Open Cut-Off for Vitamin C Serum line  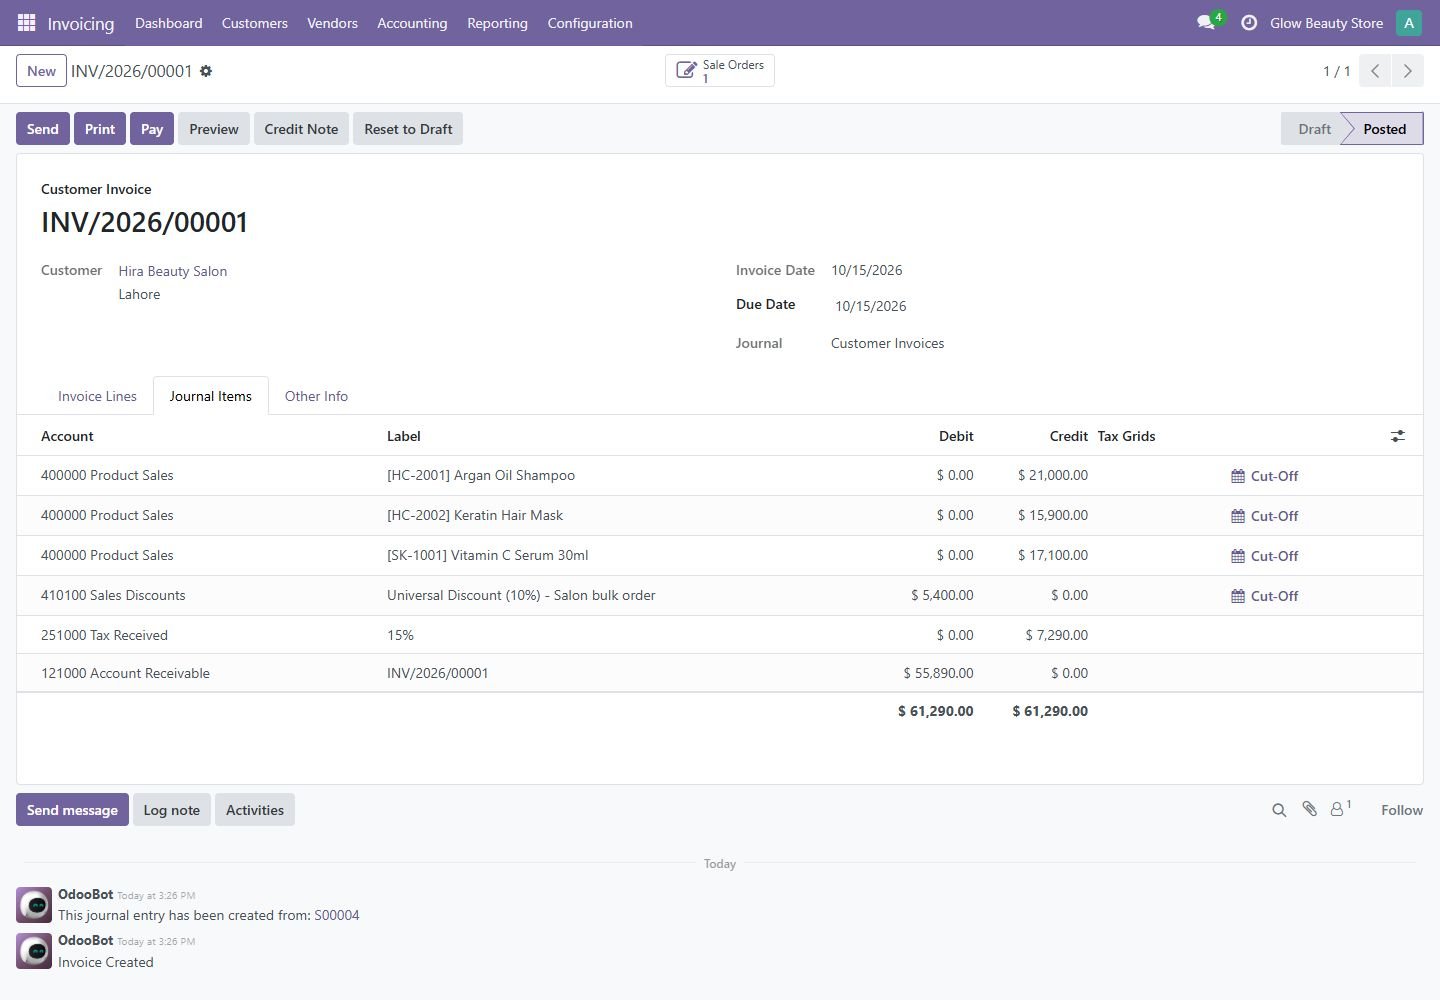1264,556
